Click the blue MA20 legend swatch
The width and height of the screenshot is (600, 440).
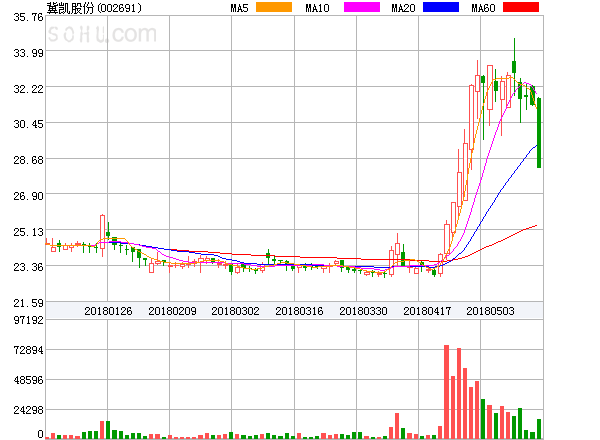tap(441, 7)
